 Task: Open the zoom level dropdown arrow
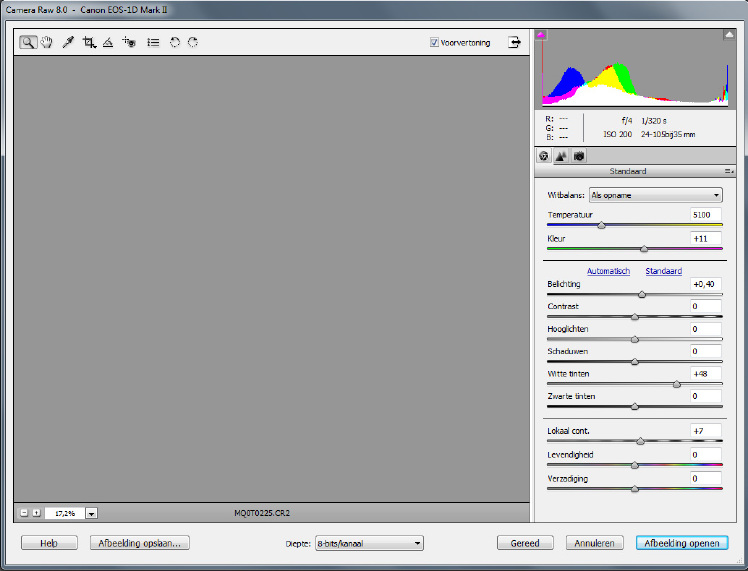click(92, 513)
